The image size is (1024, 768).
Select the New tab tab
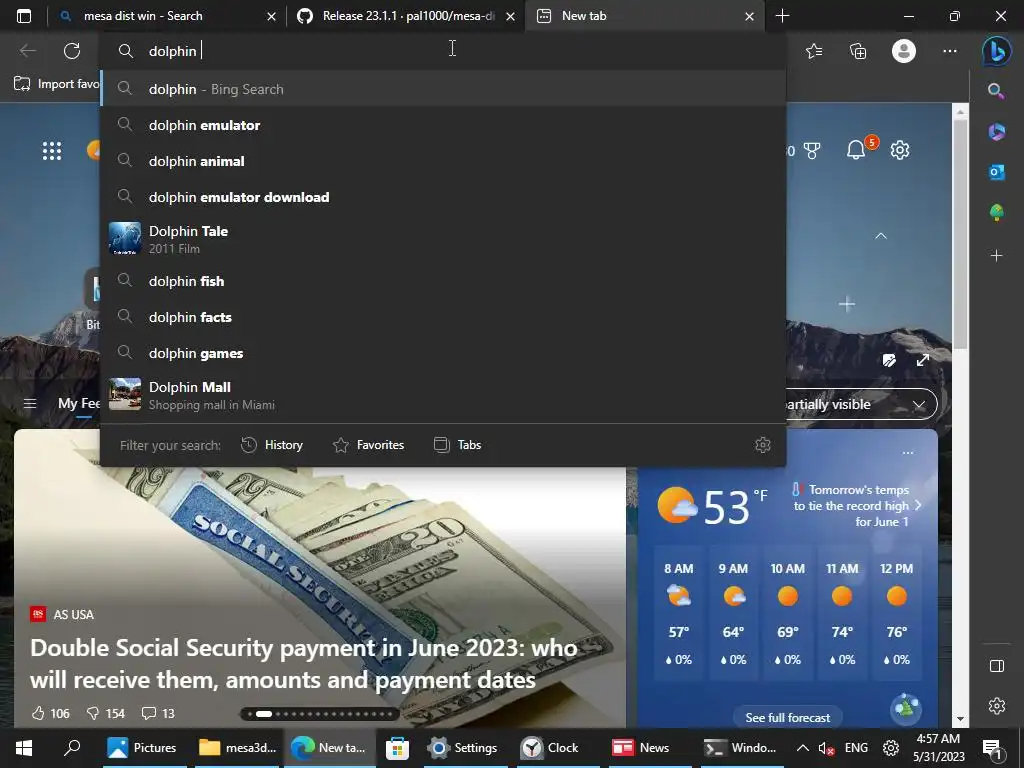point(644,16)
